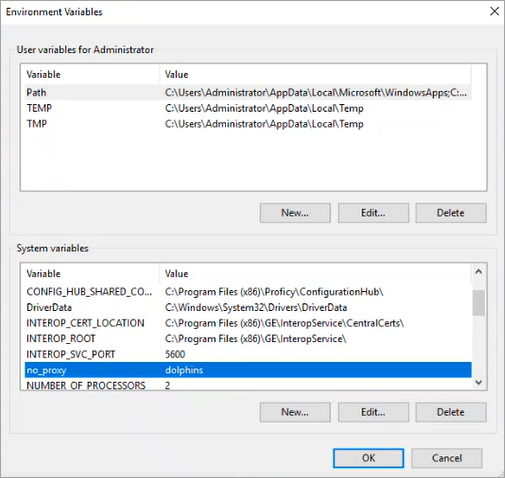Select the TEMP user variable row
Viewport: 505px width, 478px height.
point(248,108)
